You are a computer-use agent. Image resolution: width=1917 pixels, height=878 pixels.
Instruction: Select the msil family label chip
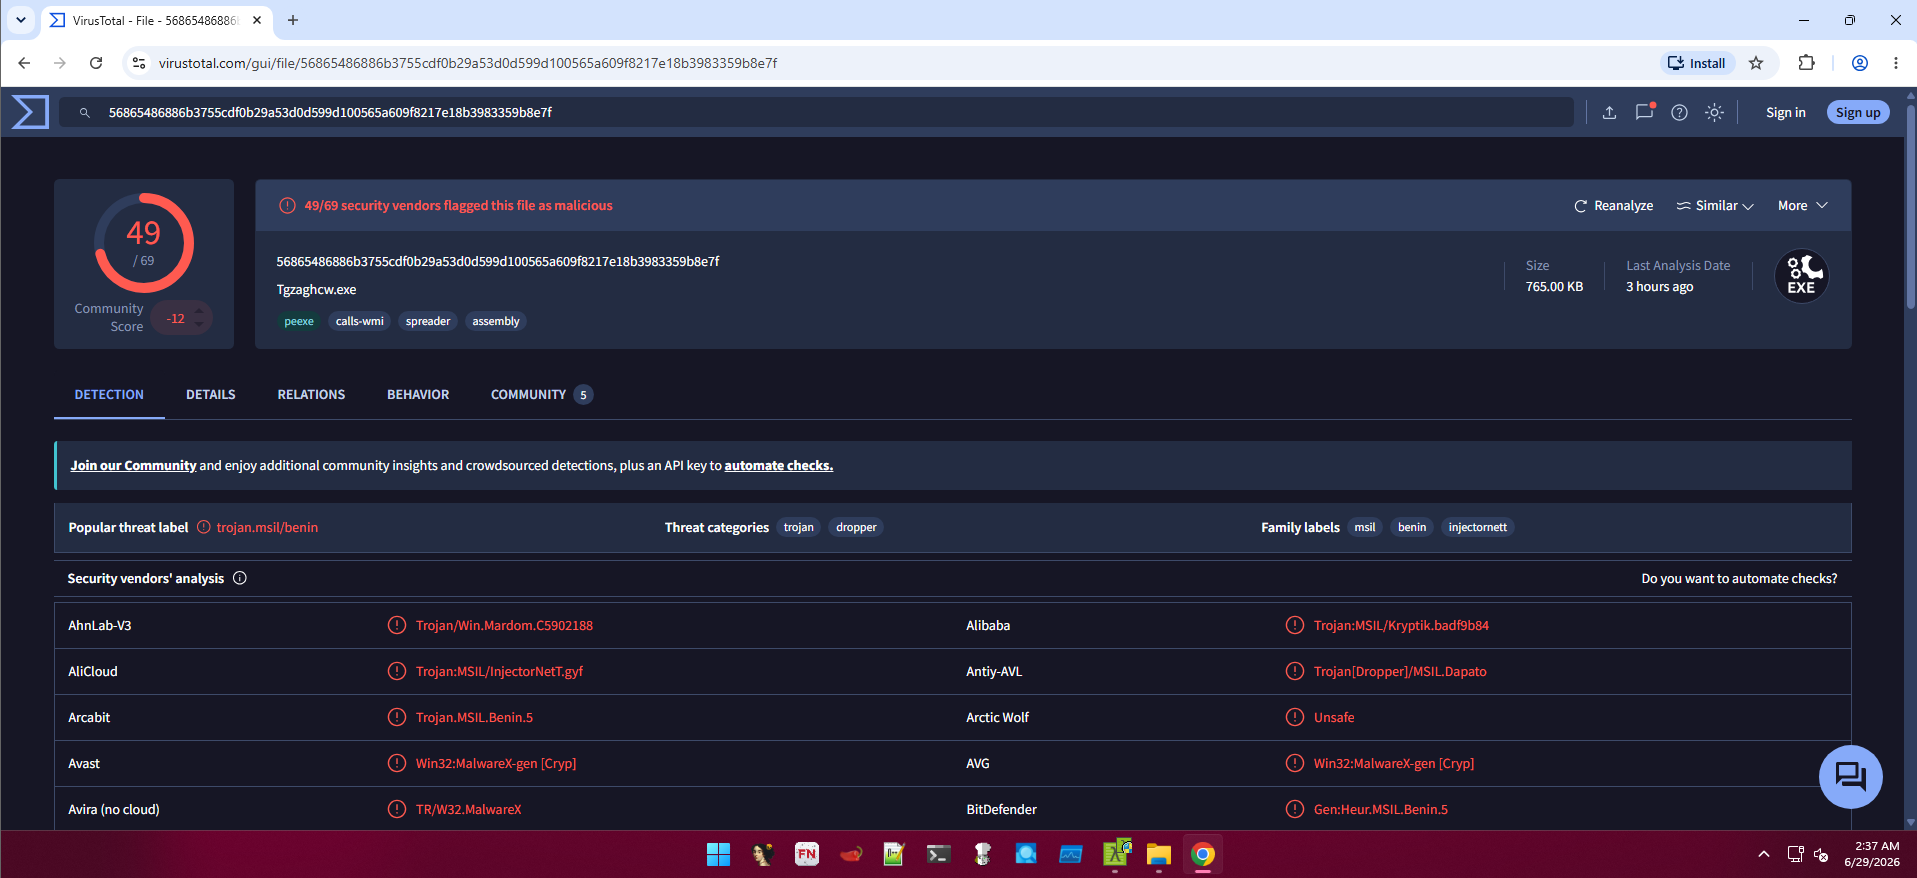(x=1364, y=528)
